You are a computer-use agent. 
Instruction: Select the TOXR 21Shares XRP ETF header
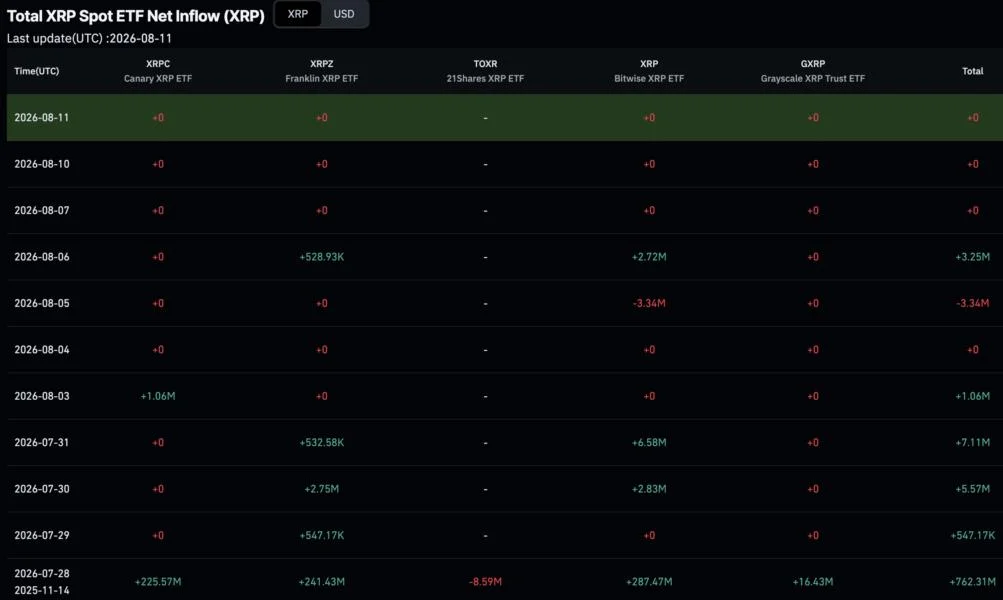click(x=486, y=71)
